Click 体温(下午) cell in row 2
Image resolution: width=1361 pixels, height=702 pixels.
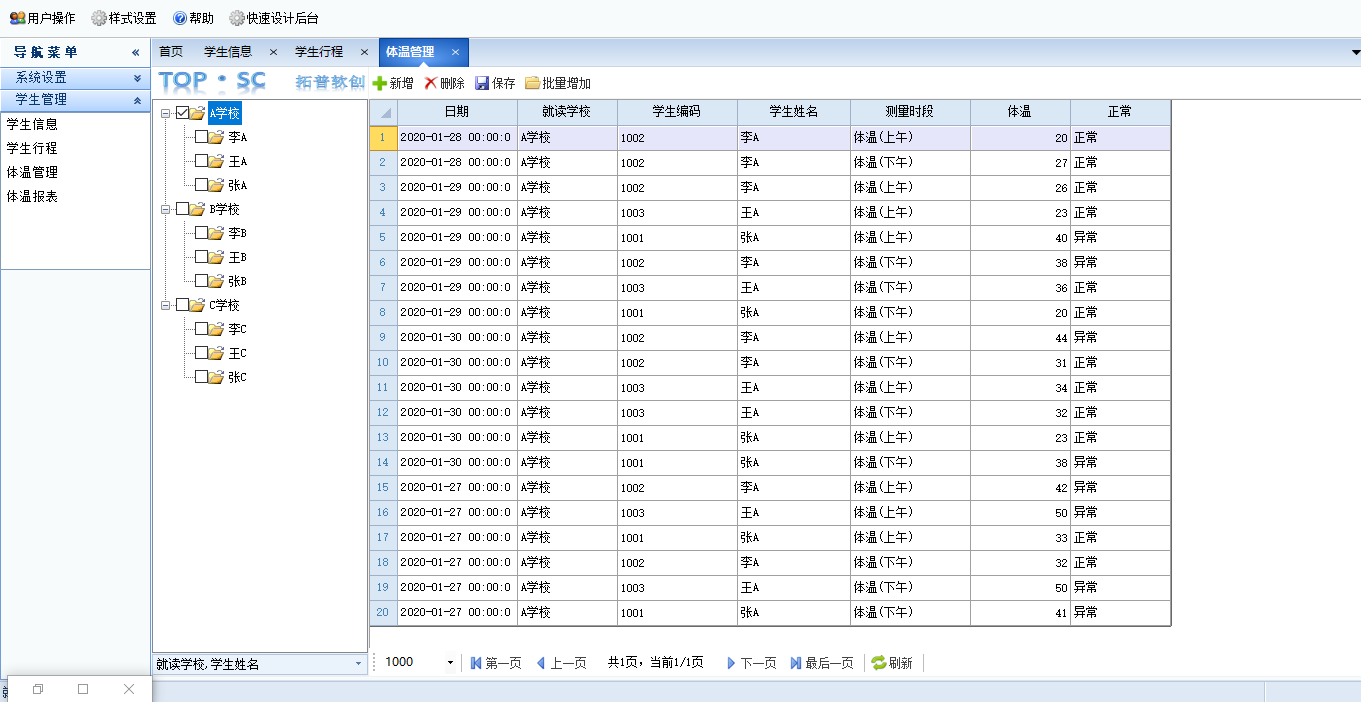[x=910, y=163]
